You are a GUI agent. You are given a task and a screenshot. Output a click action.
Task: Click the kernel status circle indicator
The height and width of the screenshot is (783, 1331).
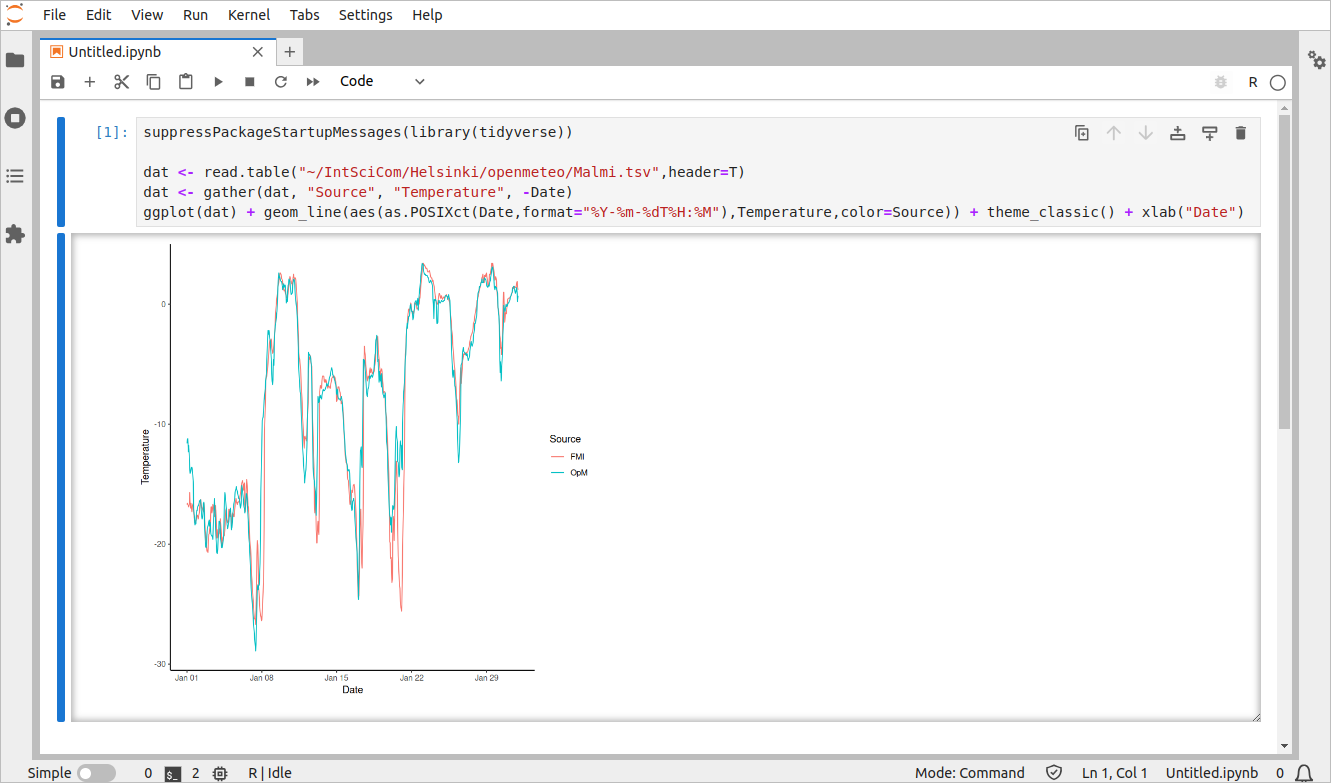coord(1277,83)
